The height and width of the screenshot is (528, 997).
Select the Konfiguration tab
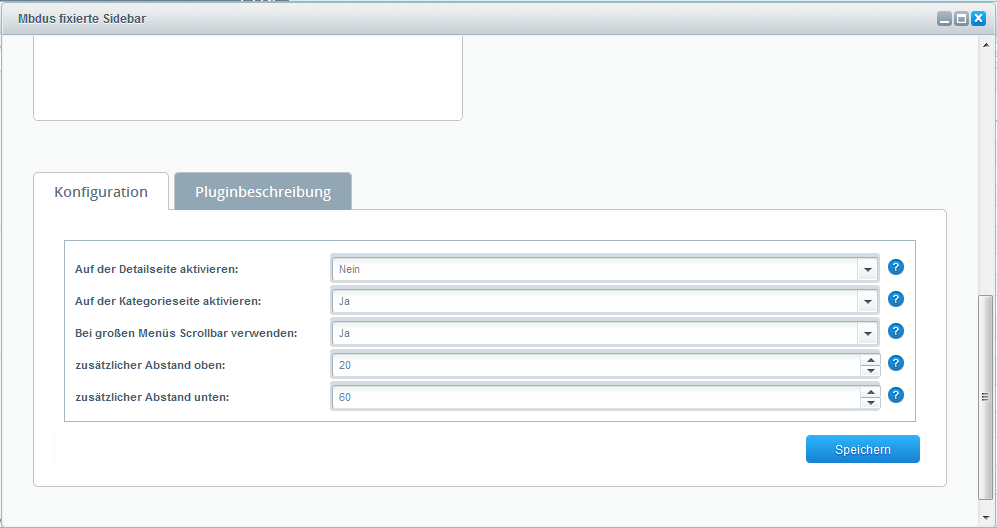(101, 192)
